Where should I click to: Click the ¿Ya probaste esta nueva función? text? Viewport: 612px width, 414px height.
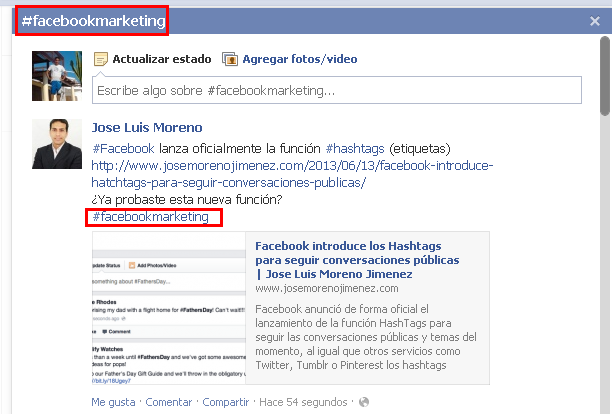(x=187, y=200)
